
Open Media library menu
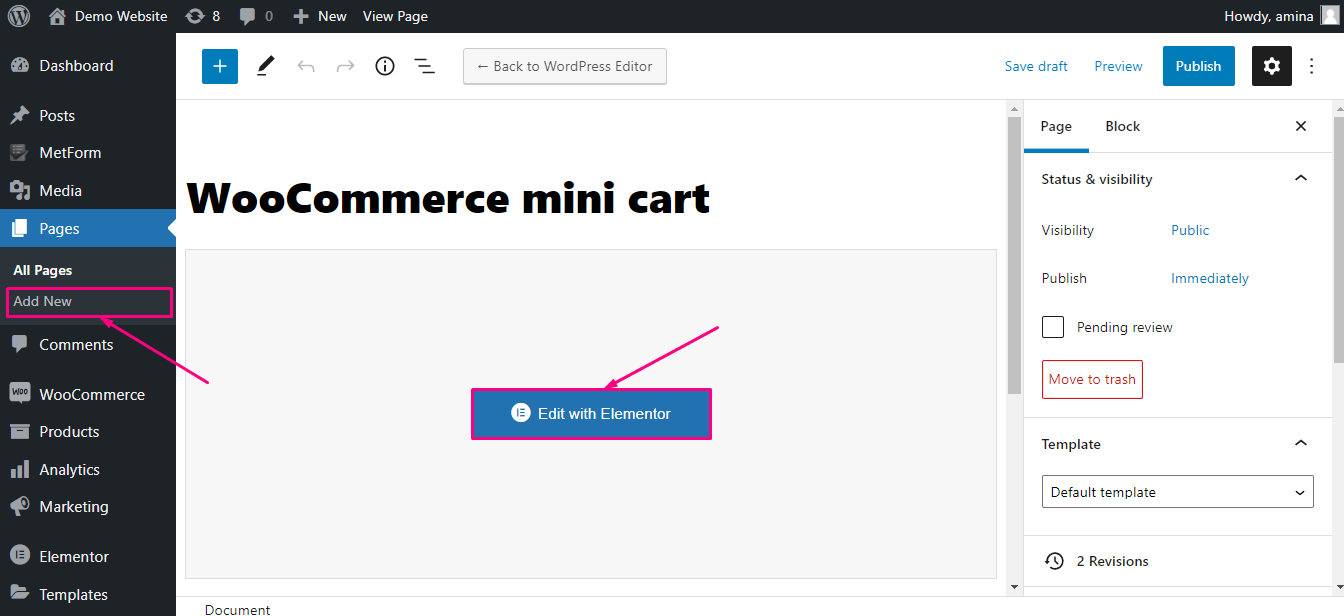point(88,191)
